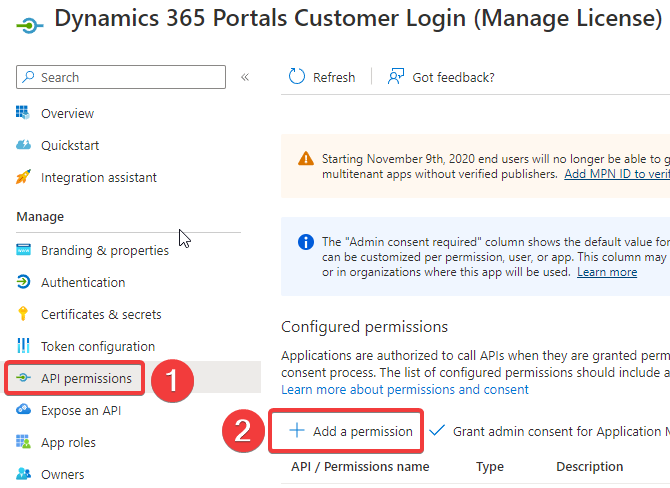Screen dimensions: 670x488
Task: Click the Refresh circular arrow icon
Action: tap(297, 77)
